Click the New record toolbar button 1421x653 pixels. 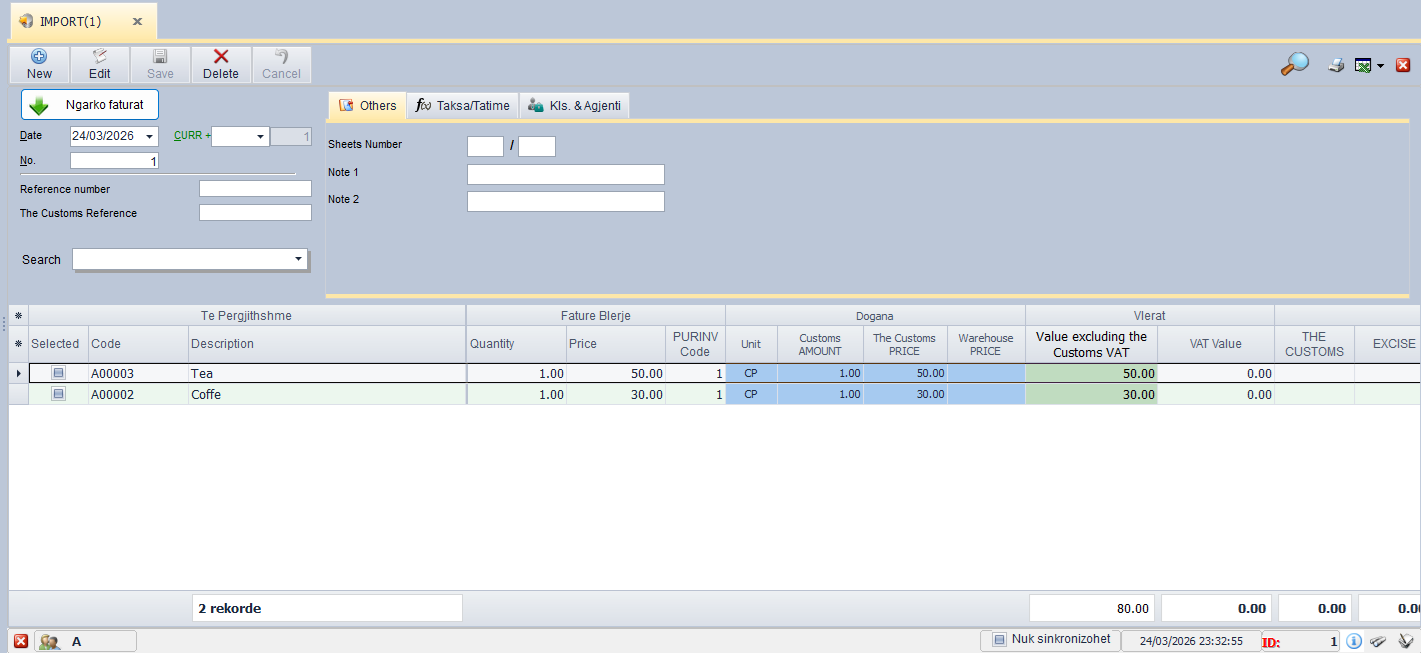39,65
